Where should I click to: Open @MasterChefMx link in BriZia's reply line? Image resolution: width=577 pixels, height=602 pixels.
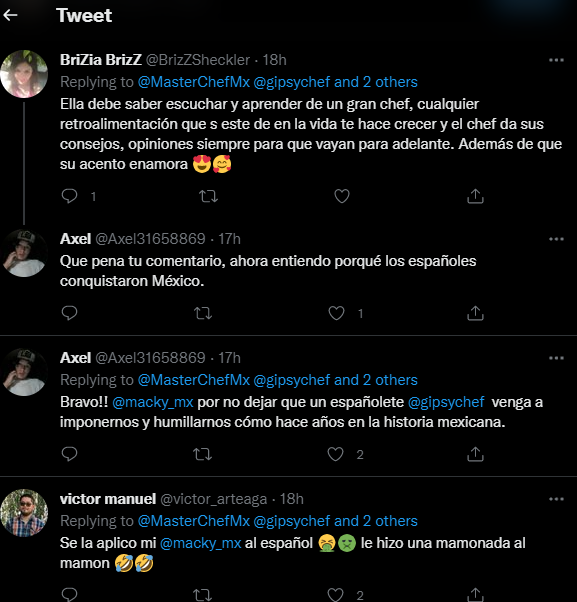tap(193, 82)
